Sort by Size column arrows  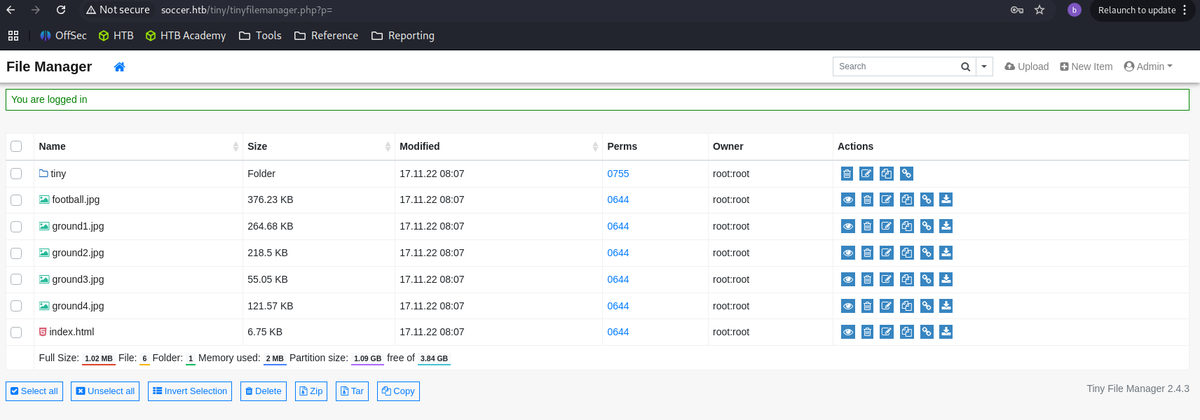[x=388, y=147]
